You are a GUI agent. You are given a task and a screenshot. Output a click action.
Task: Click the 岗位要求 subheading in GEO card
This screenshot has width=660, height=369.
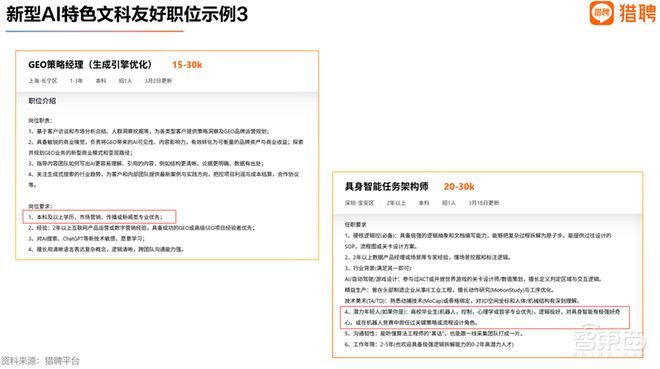[x=40, y=206]
